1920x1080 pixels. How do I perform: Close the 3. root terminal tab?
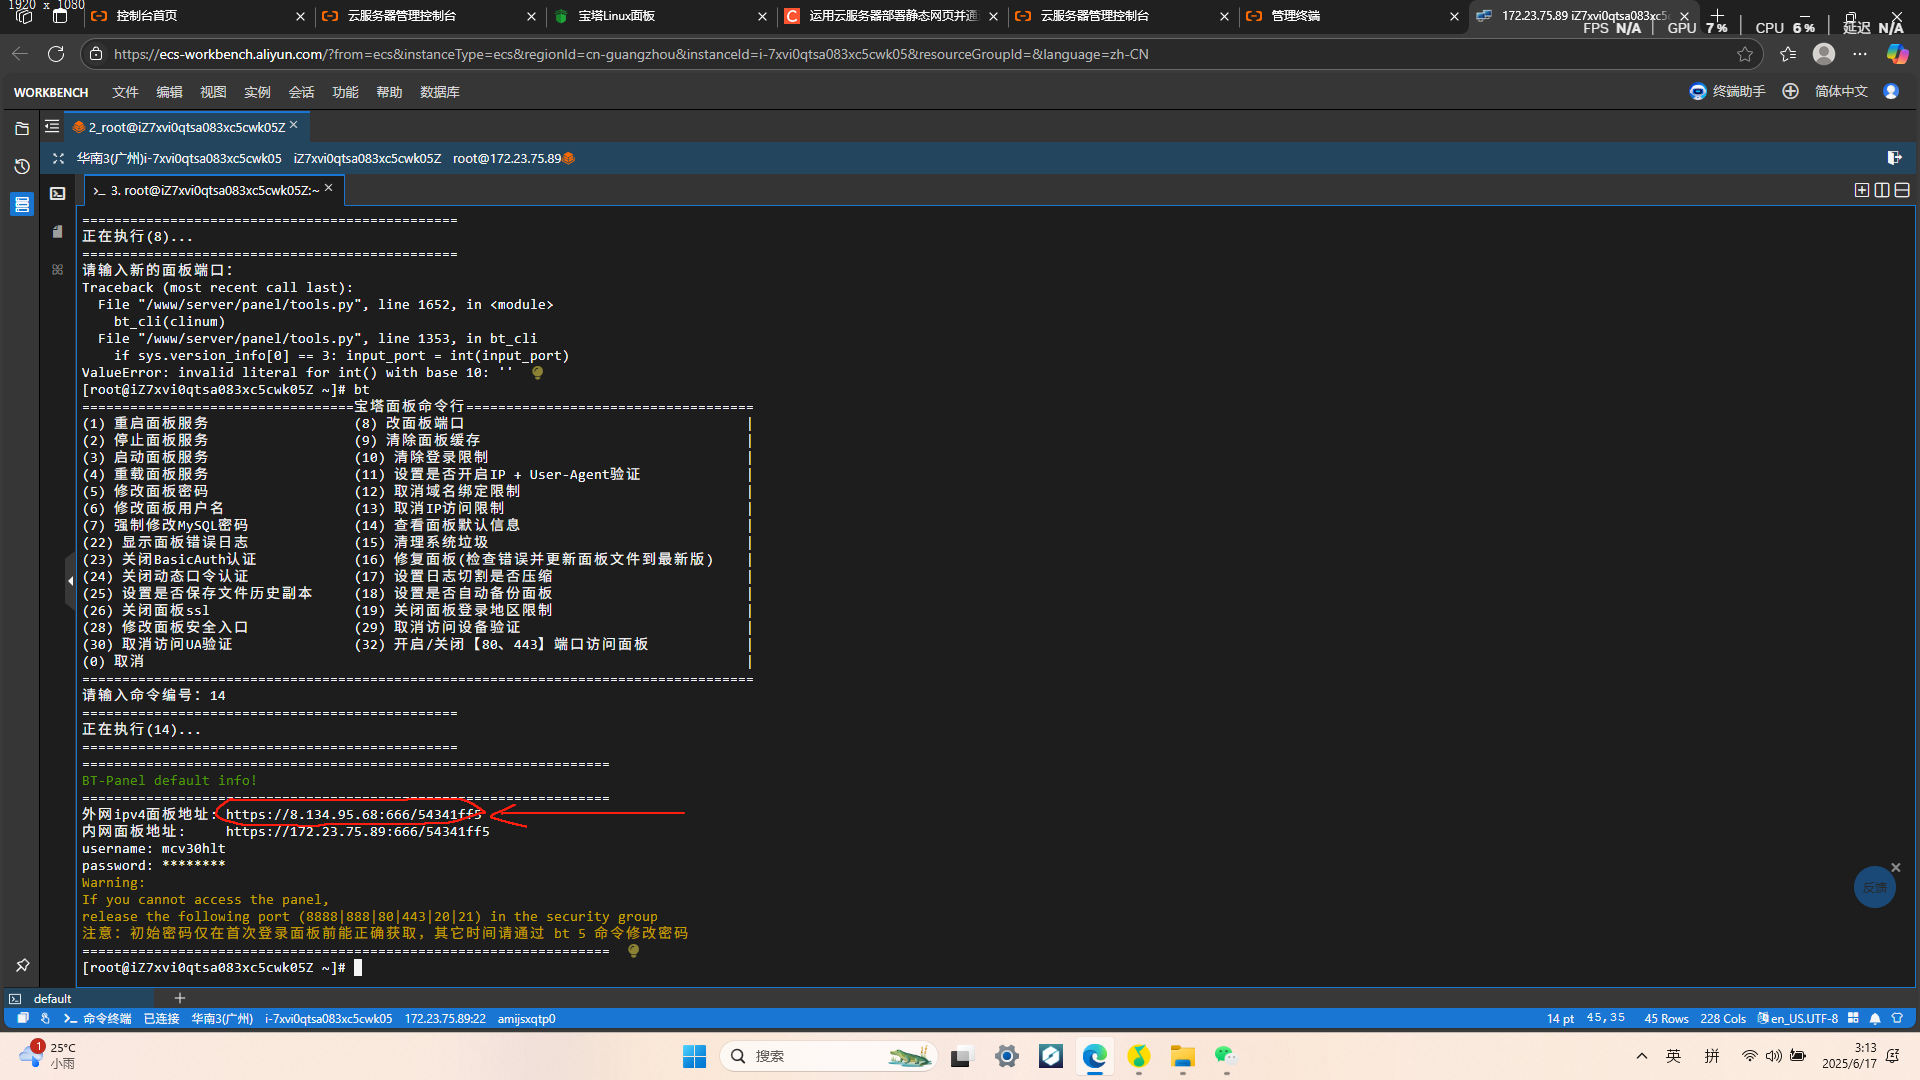coord(328,188)
